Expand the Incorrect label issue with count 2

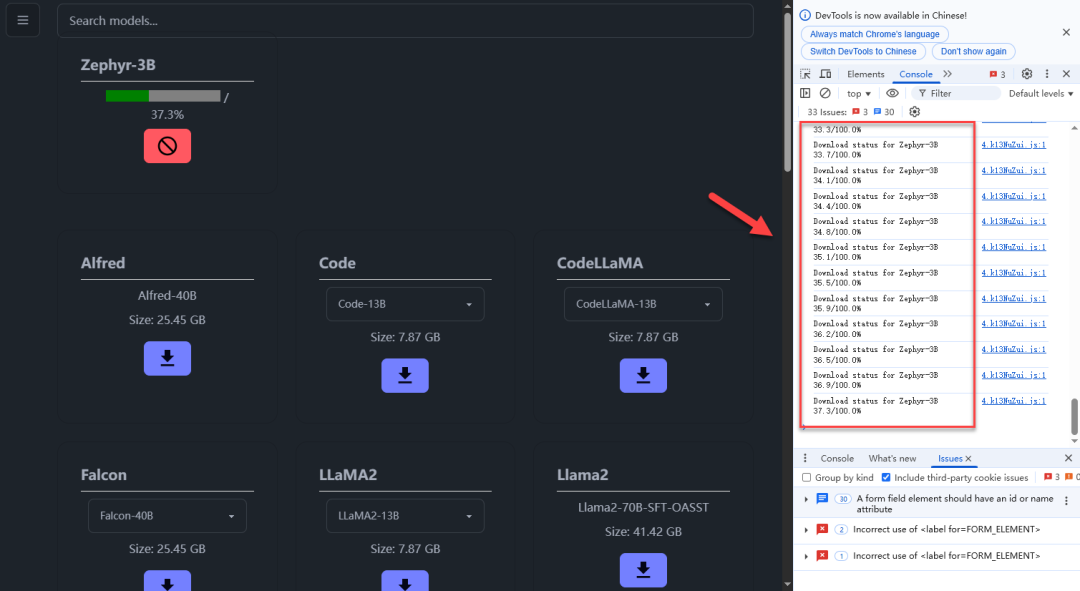coord(806,530)
